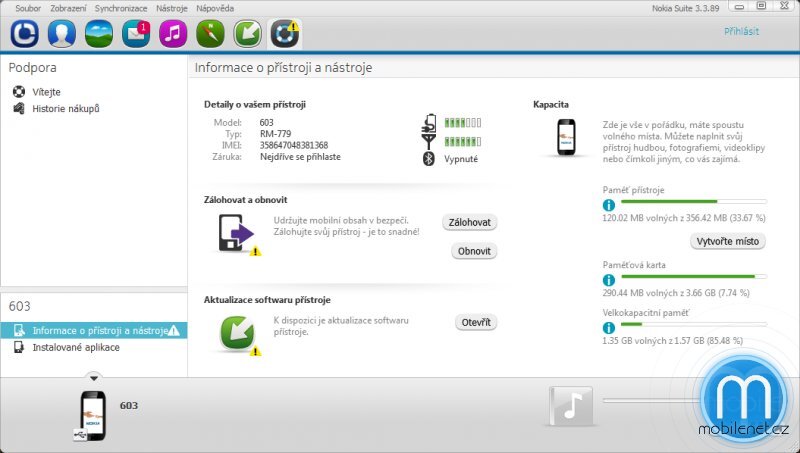This screenshot has width=800, height=453.
Task: Open the Maps compass icon
Action: (x=210, y=34)
